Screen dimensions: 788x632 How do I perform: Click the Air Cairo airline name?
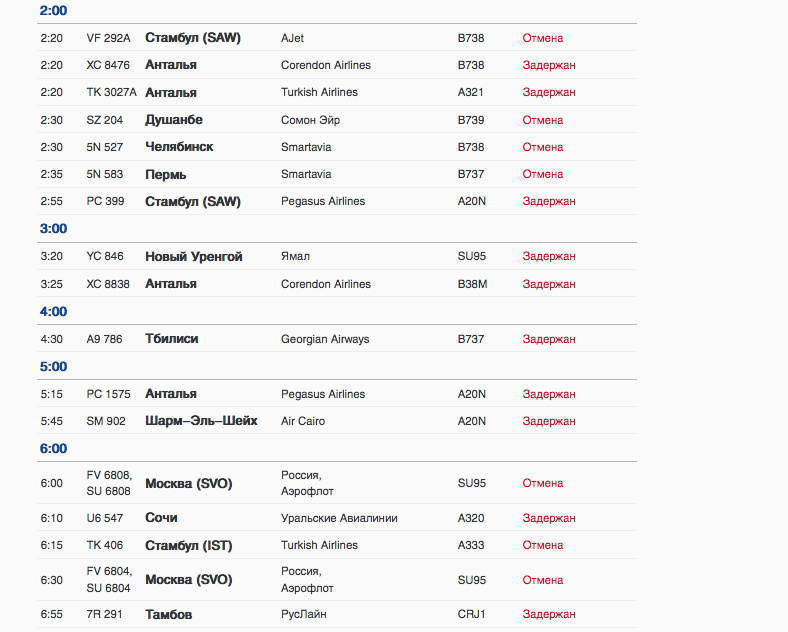tap(303, 421)
